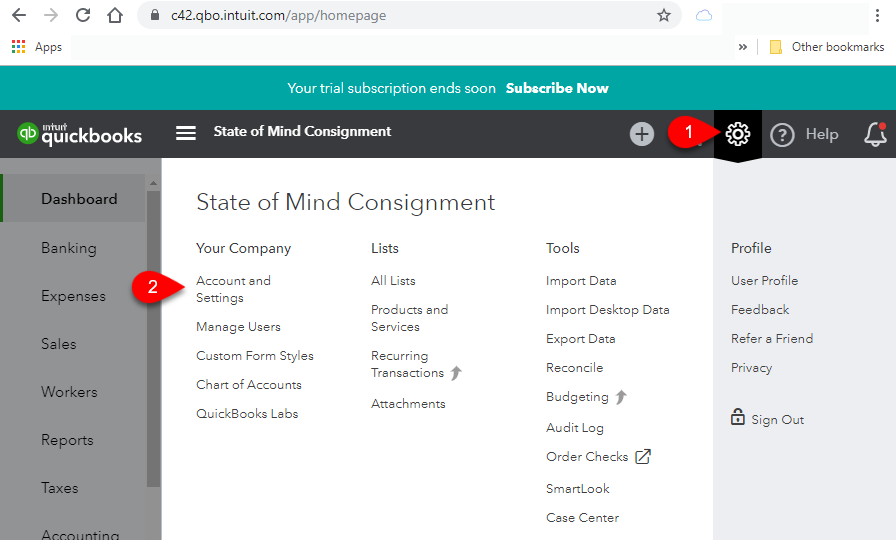The height and width of the screenshot is (540, 896).
Task: Open Account and Settings link
Action: click(233, 289)
